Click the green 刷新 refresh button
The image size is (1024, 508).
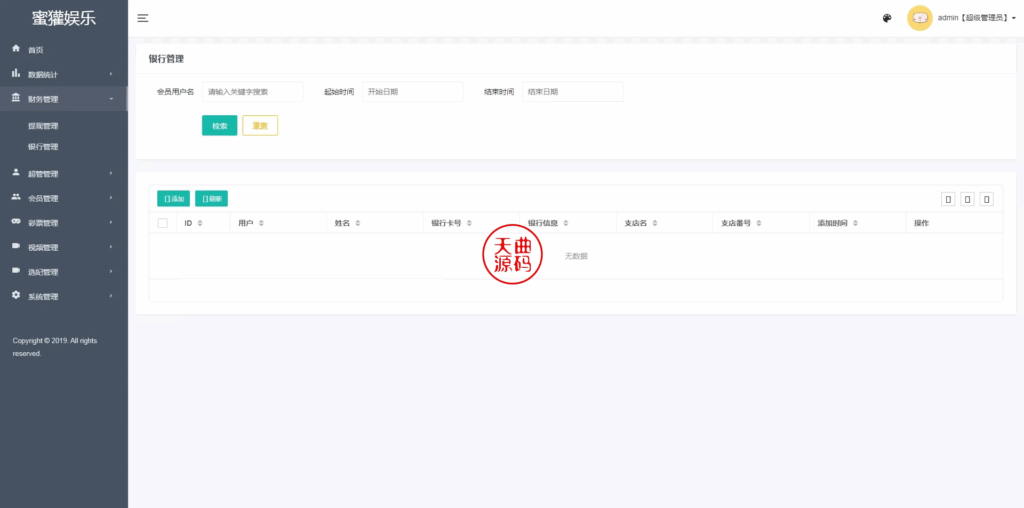pyautogui.click(x=212, y=198)
